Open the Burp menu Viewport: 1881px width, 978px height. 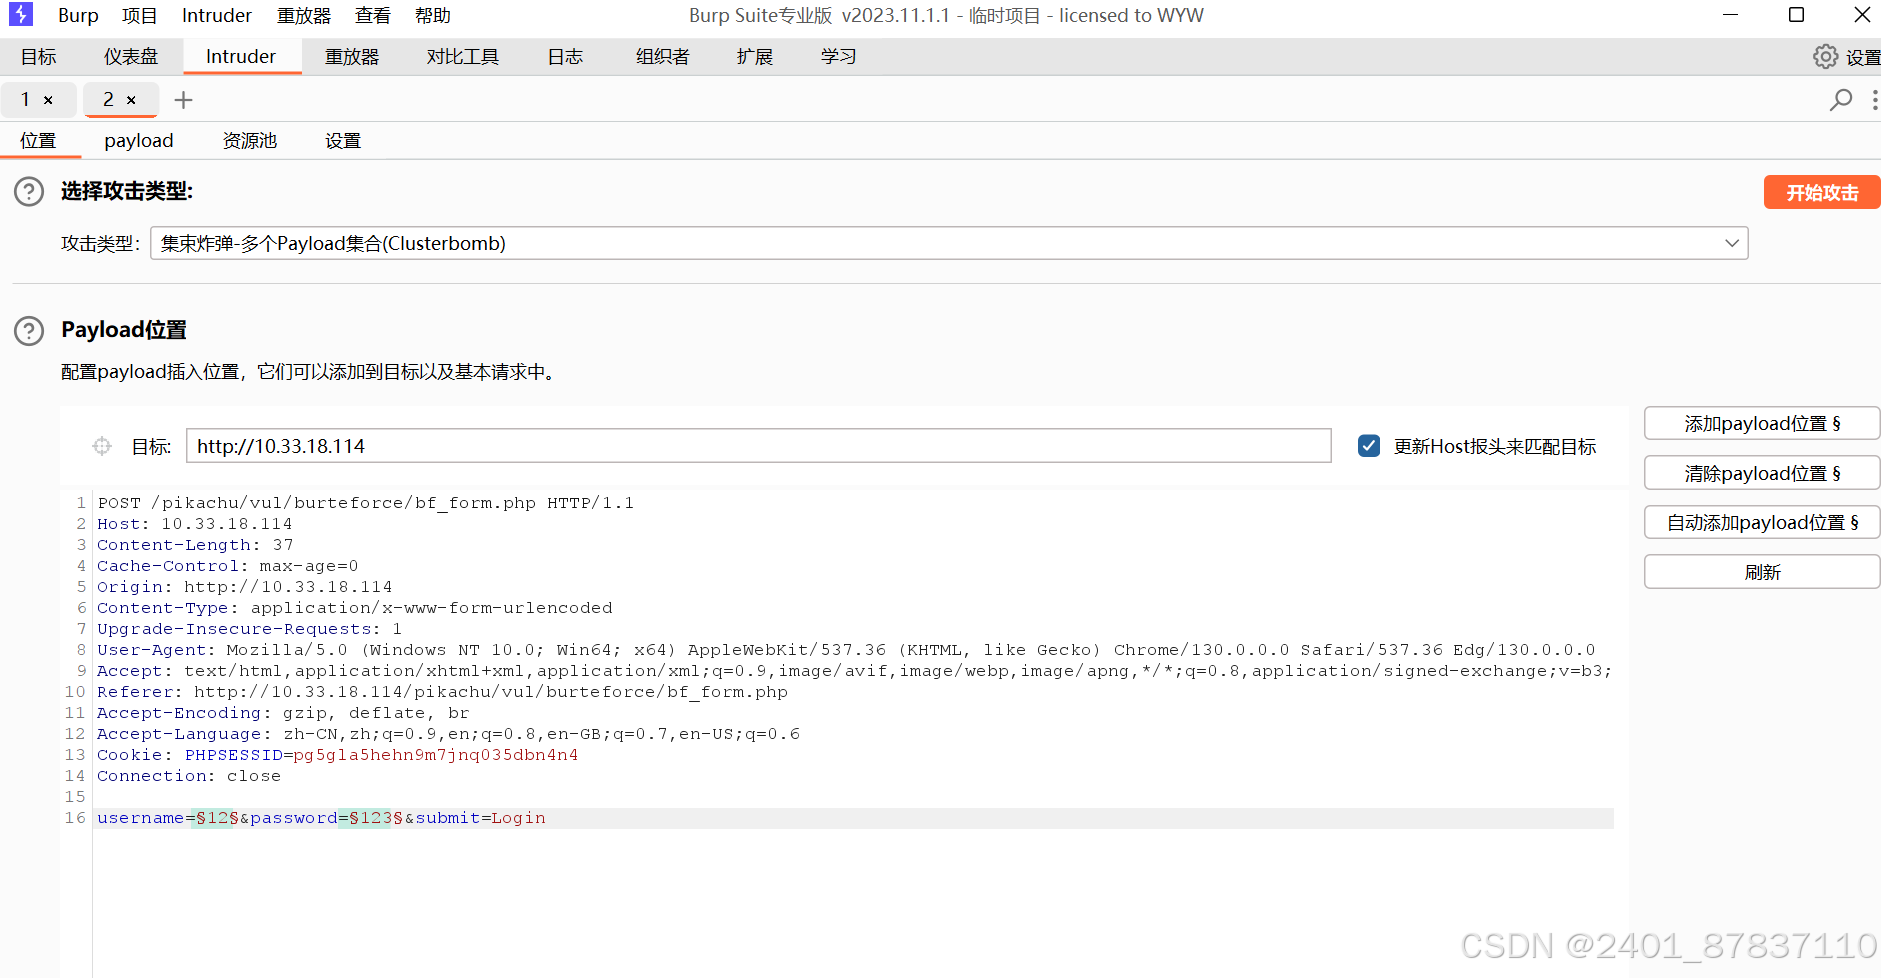(x=78, y=15)
